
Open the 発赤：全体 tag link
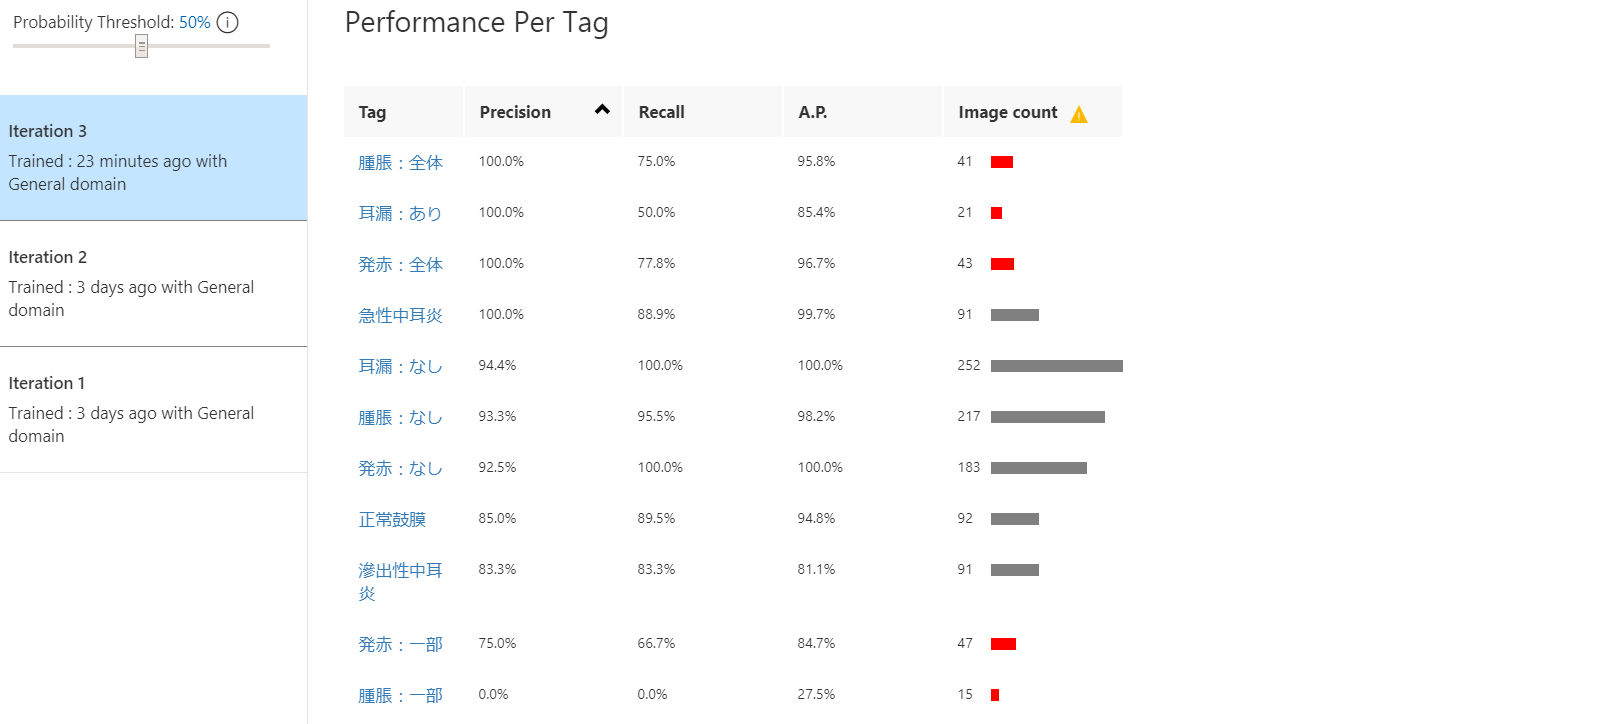pos(400,264)
